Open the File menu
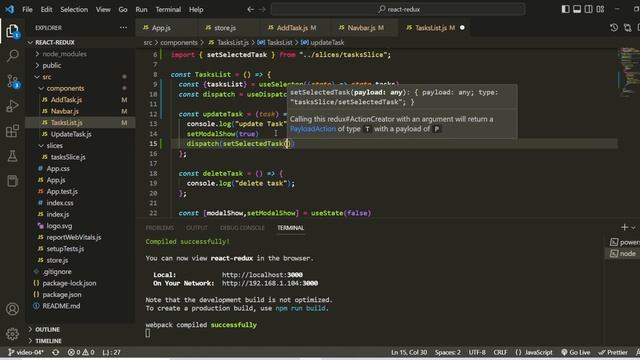 27,9
